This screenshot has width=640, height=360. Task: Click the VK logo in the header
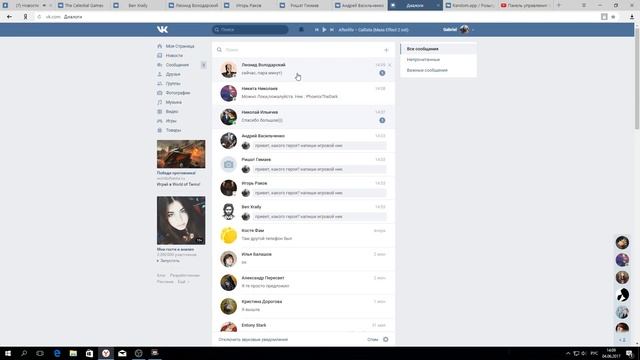pyautogui.click(x=162, y=29)
